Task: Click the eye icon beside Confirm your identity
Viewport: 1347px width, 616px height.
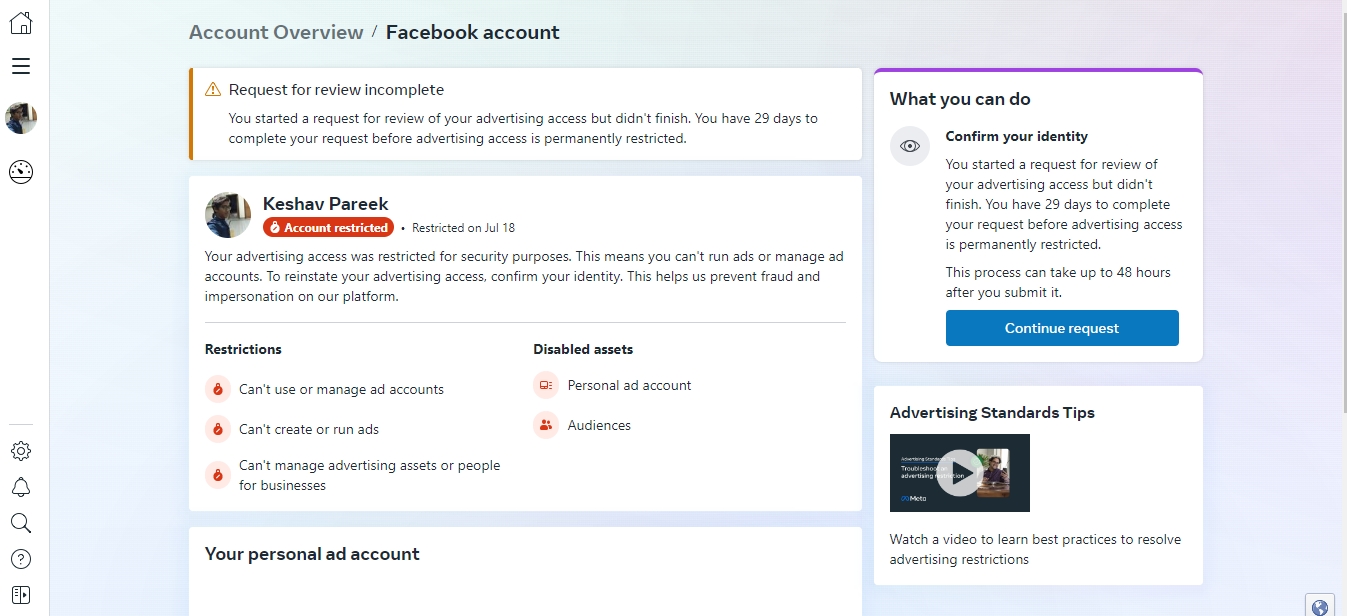Action: (x=910, y=146)
